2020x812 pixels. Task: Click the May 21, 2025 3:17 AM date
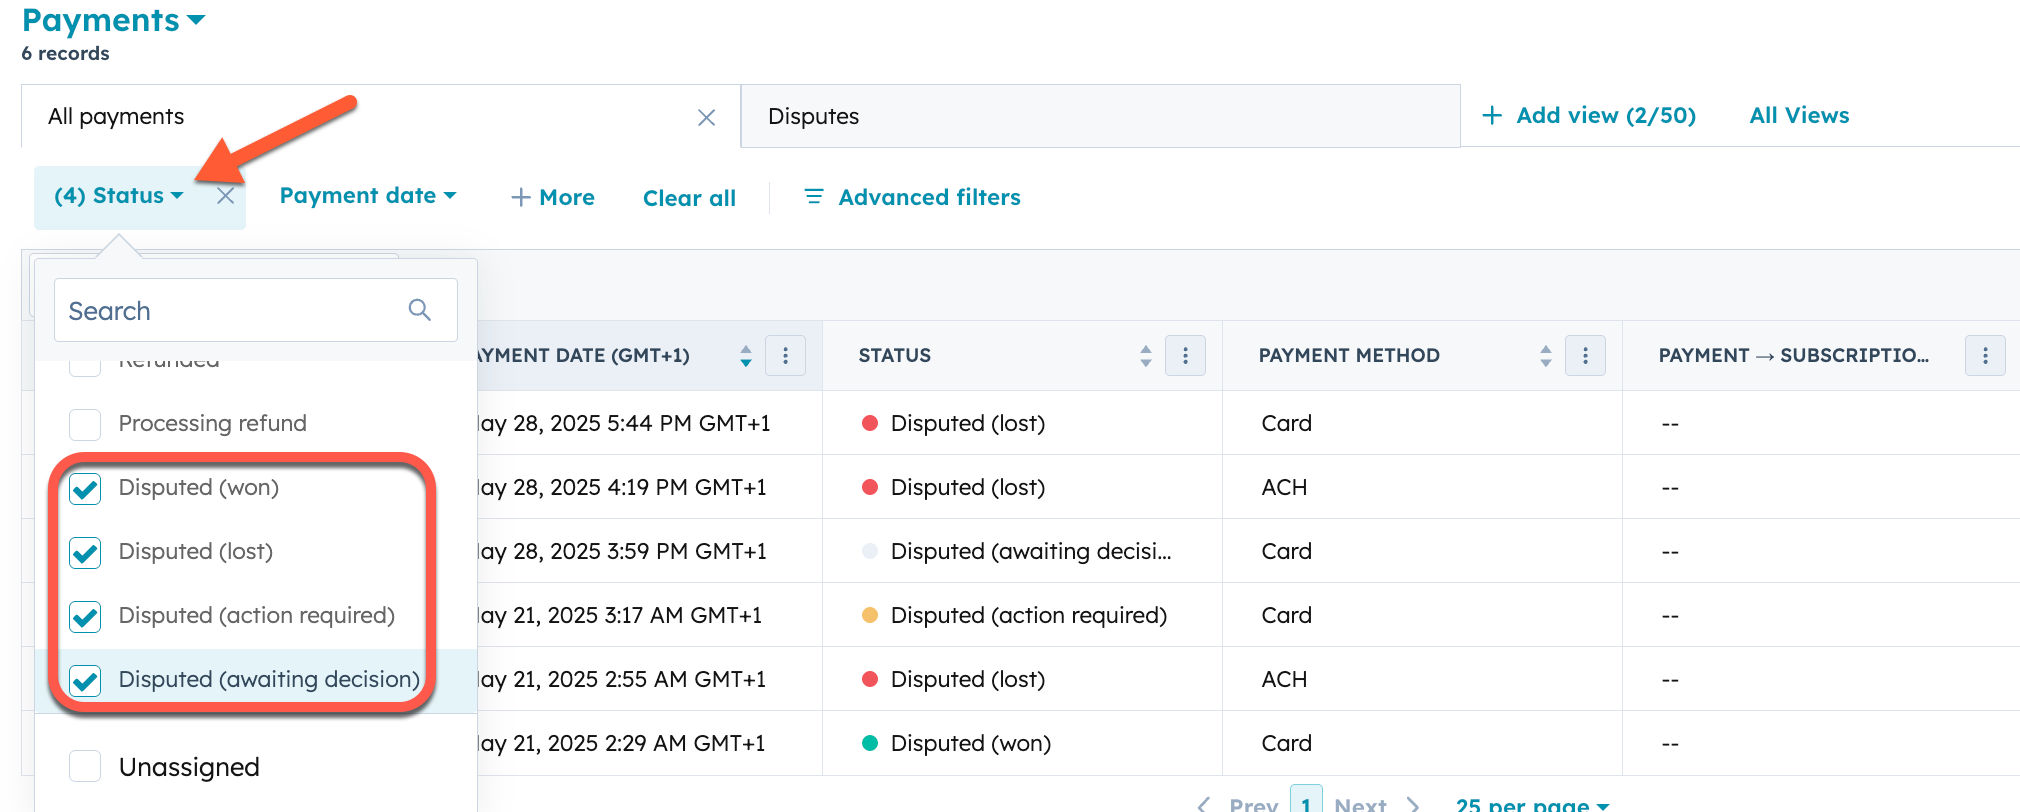(x=620, y=615)
